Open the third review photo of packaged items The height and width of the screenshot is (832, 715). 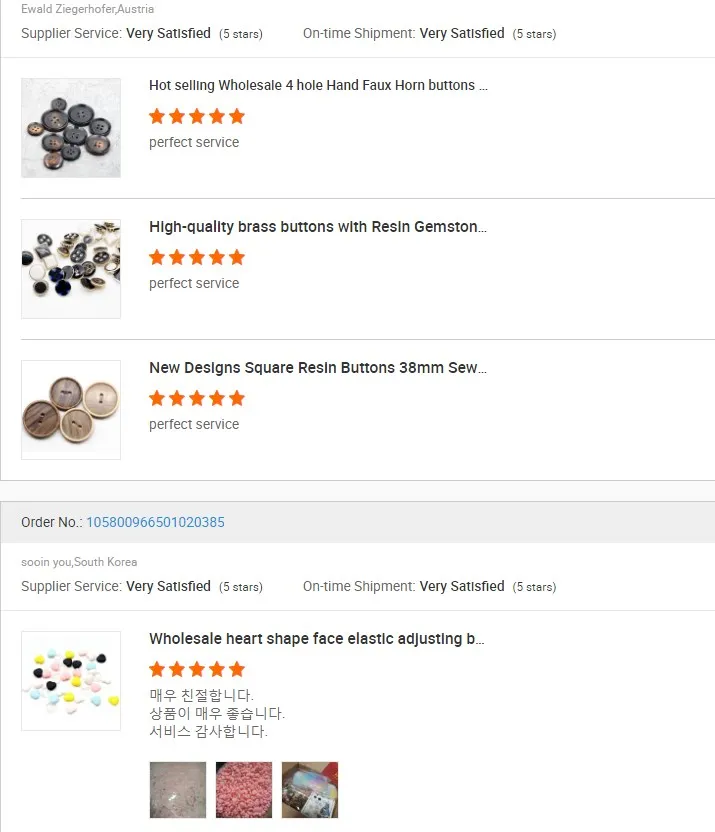(310, 790)
